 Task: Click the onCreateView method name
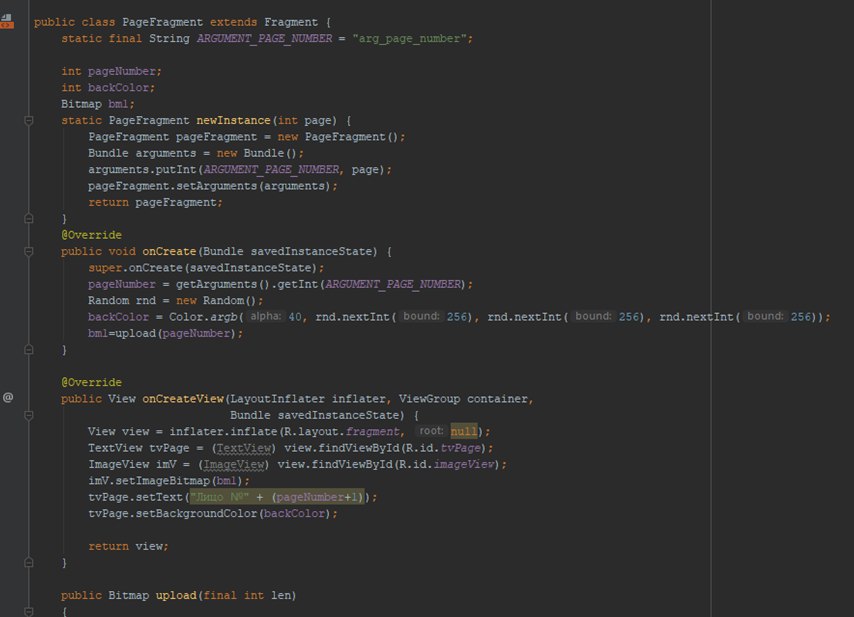[182, 399]
